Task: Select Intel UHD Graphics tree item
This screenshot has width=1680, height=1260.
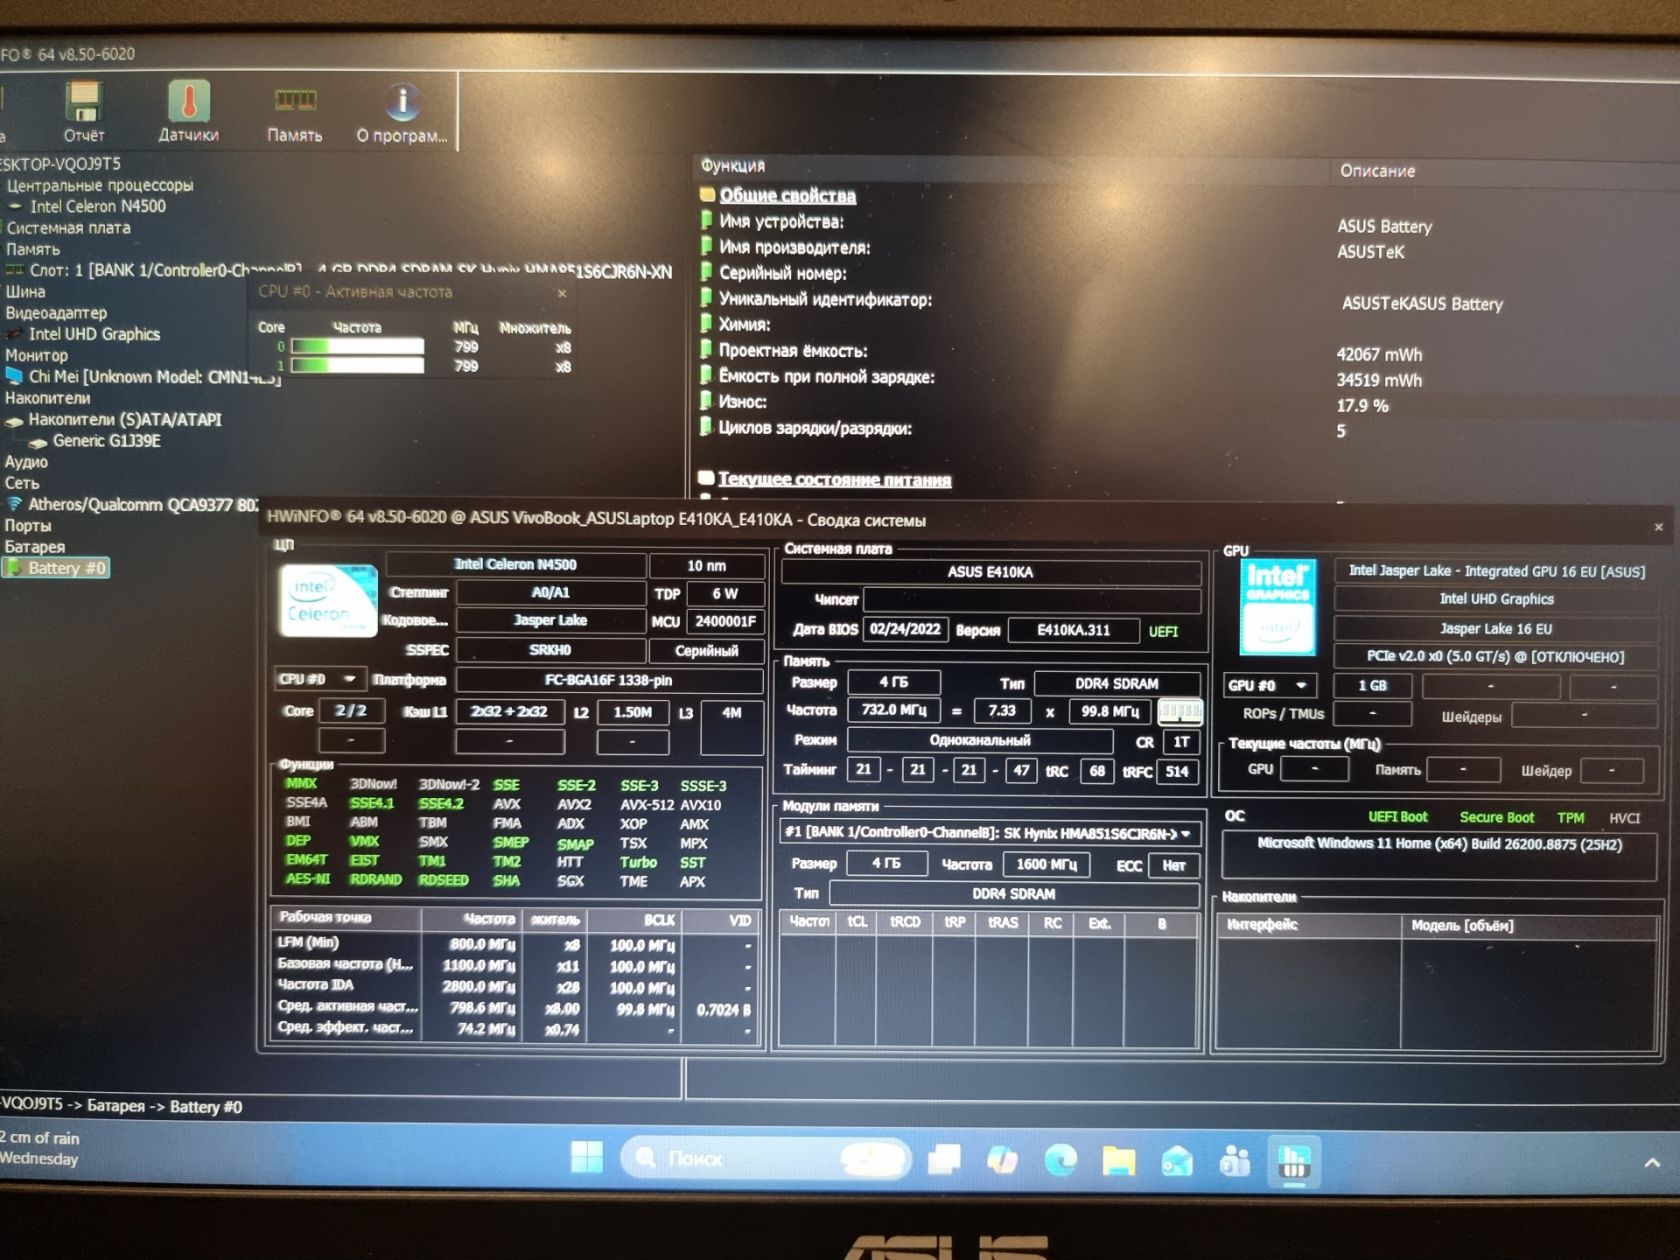Action: [x=94, y=334]
